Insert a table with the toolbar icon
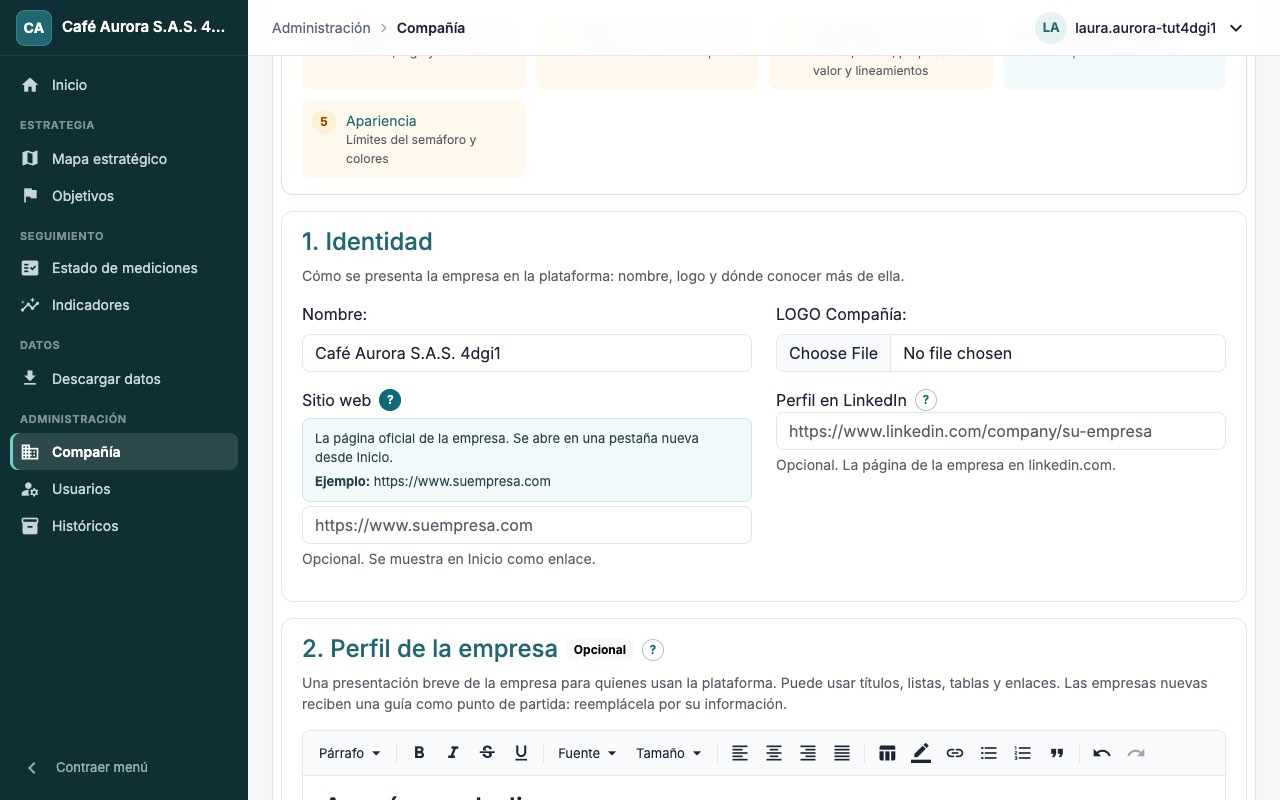Image resolution: width=1280 pixels, height=800 pixels. (x=887, y=753)
